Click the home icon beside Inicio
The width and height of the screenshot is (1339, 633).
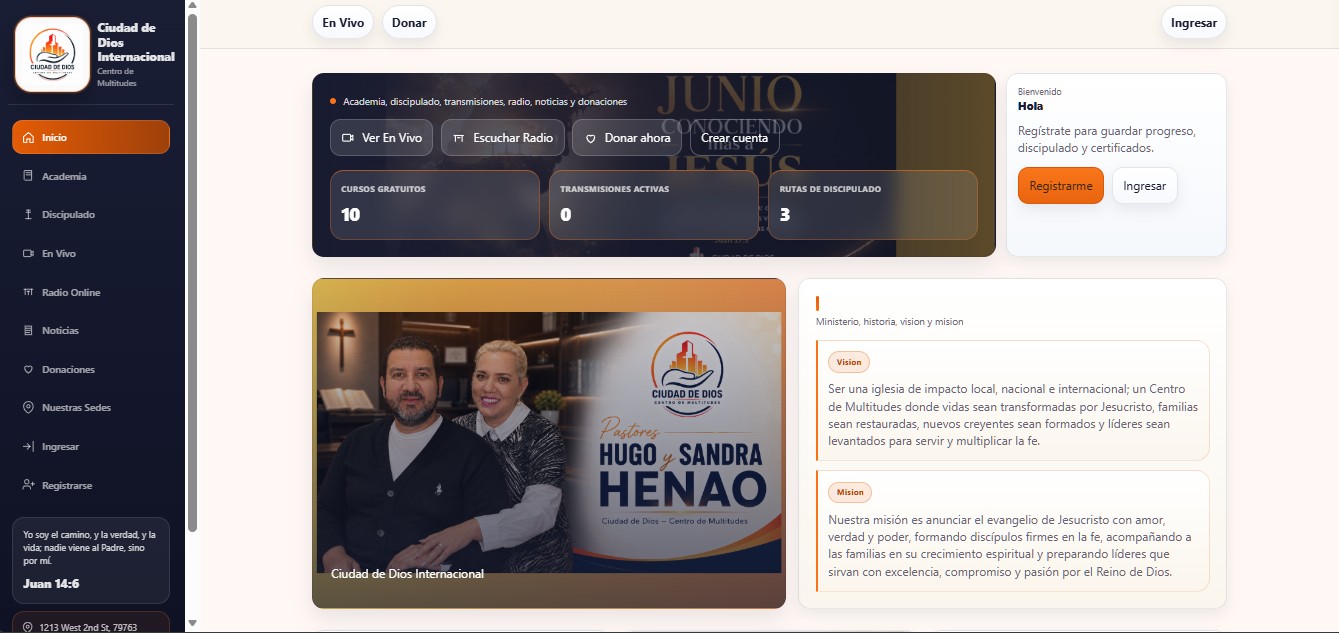[28, 137]
